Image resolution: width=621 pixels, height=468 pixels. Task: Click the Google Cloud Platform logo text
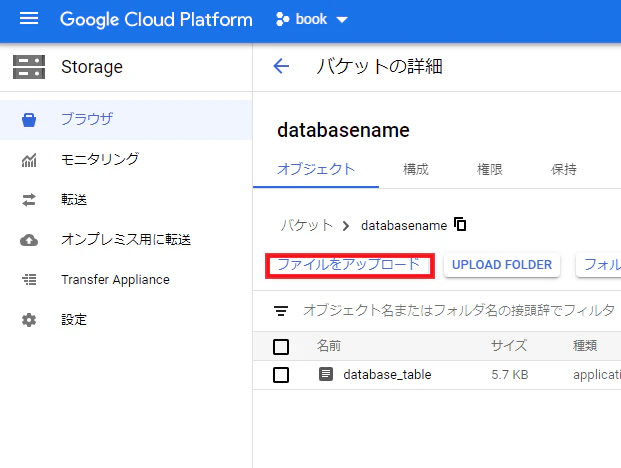pos(156,19)
